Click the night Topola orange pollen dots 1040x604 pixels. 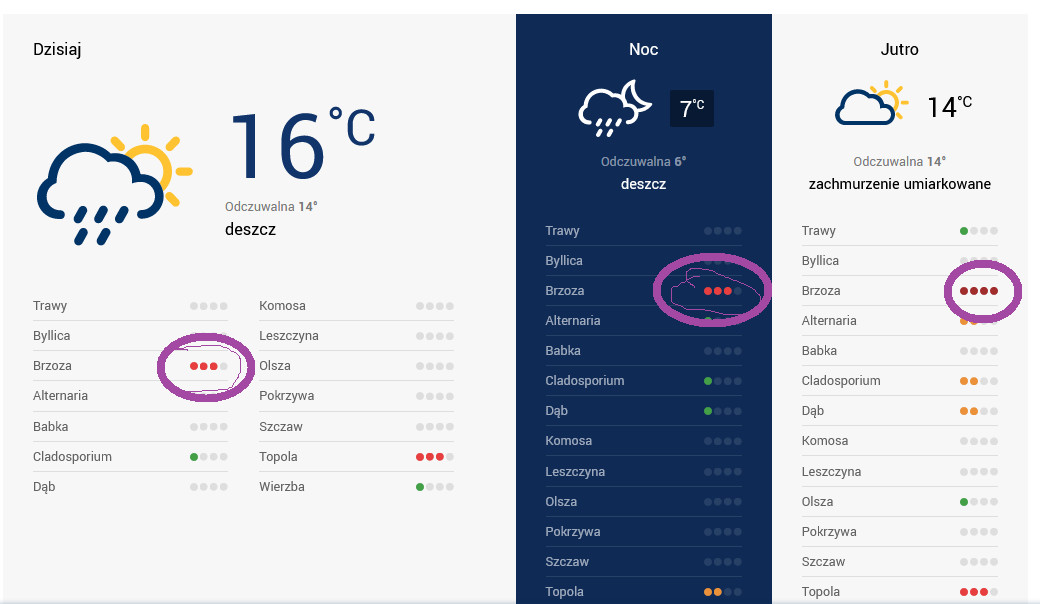[722, 592]
